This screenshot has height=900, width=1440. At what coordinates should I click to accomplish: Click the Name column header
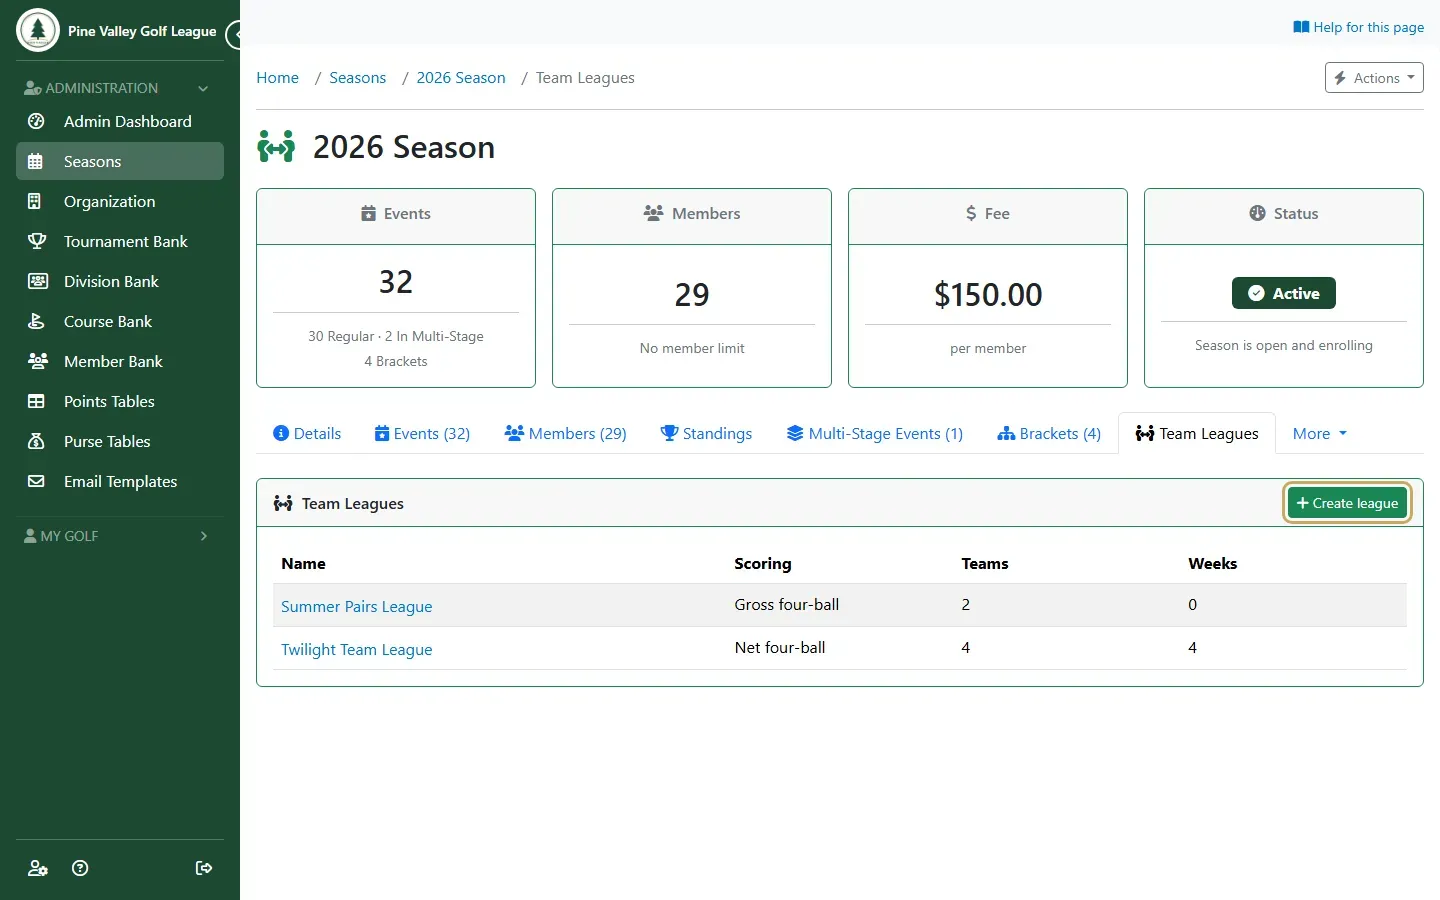pyautogui.click(x=304, y=563)
